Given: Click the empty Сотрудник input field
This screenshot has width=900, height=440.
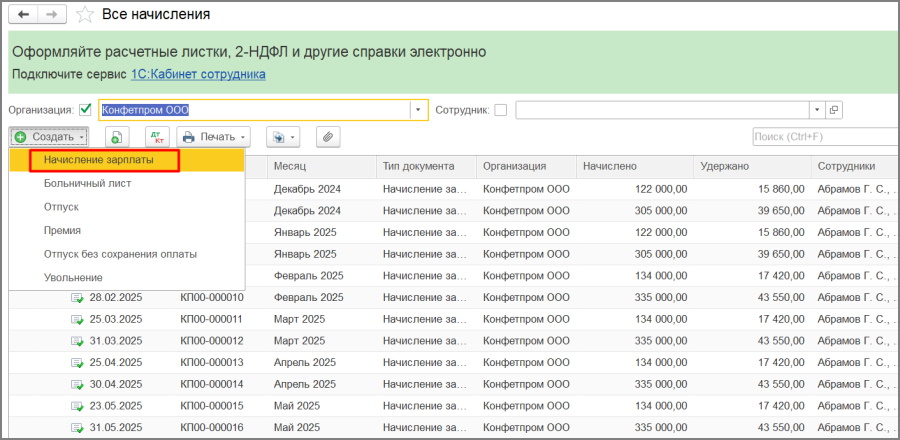Looking at the screenshot, I should [662, 110].
